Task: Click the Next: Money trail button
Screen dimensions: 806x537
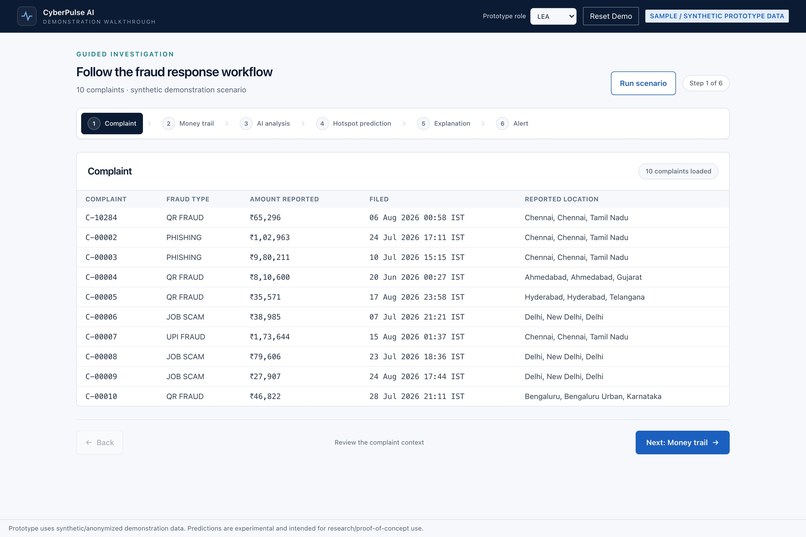Action: click(x=682, y=442)
